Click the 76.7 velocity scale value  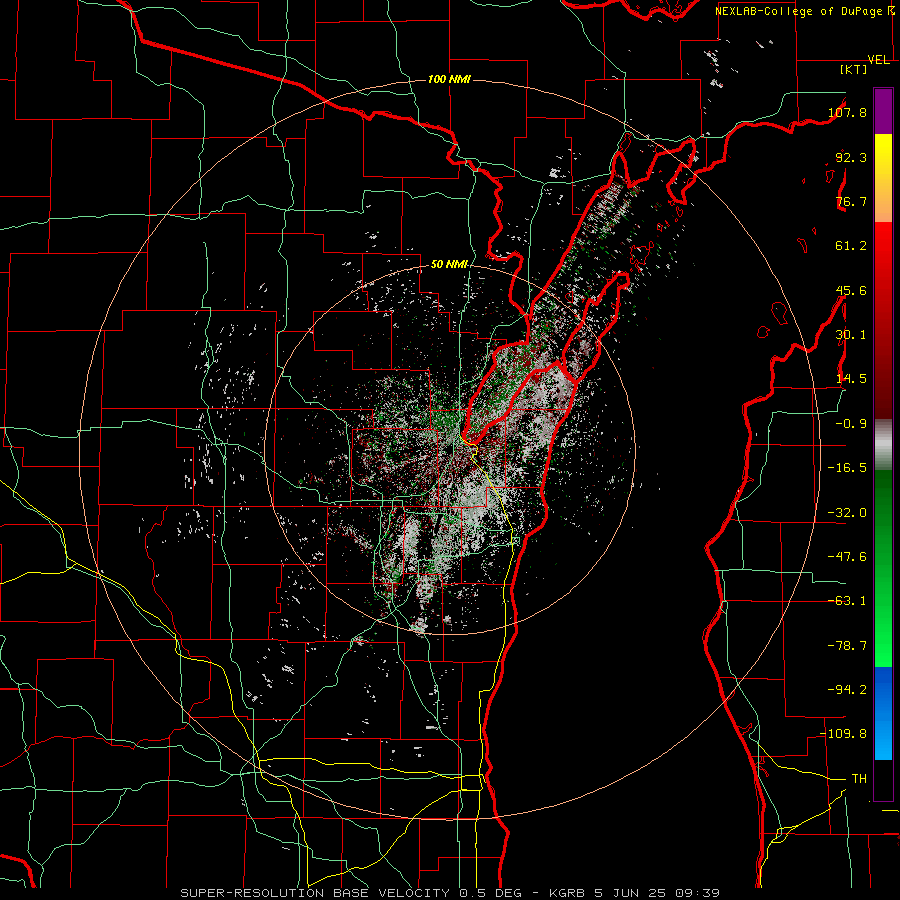[x=851, y=201]
